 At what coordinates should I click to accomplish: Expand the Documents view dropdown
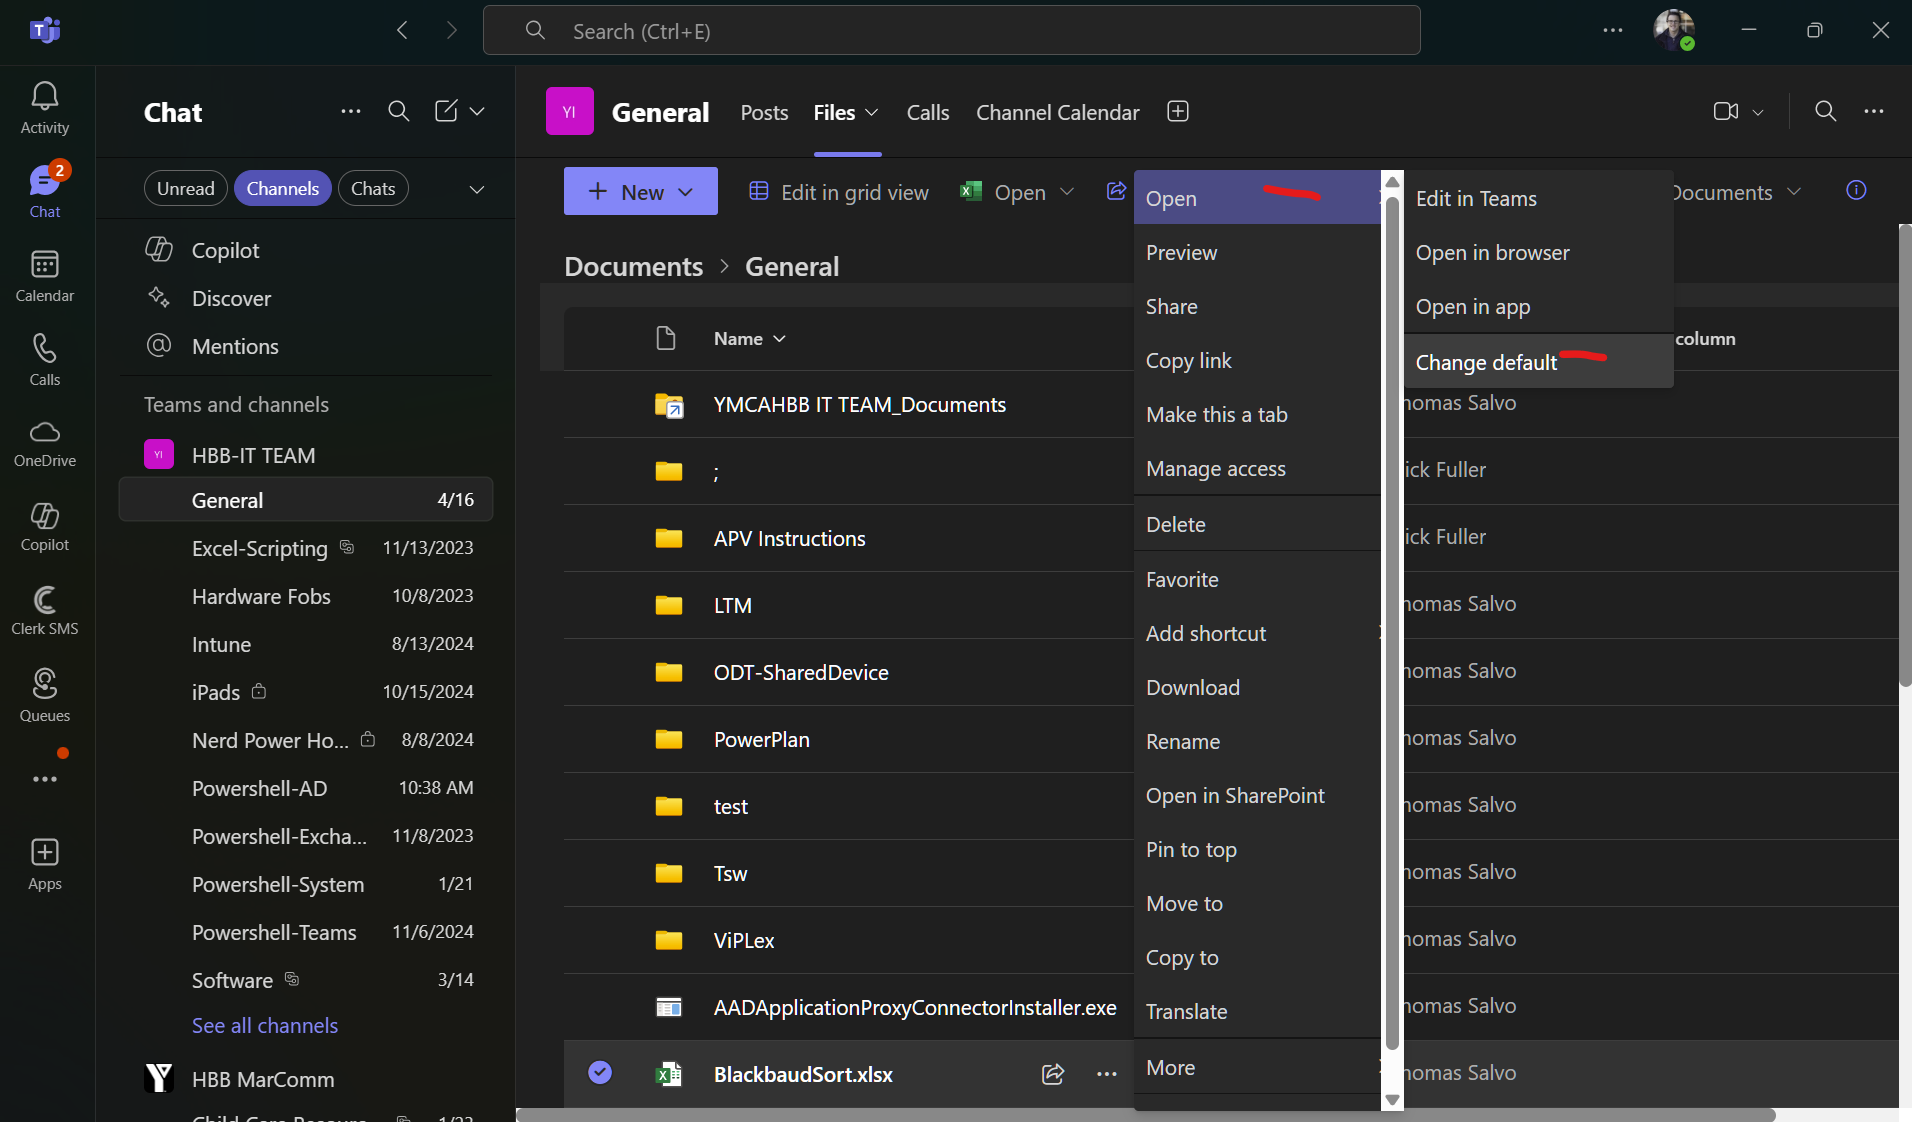[x=1794, y=192]
